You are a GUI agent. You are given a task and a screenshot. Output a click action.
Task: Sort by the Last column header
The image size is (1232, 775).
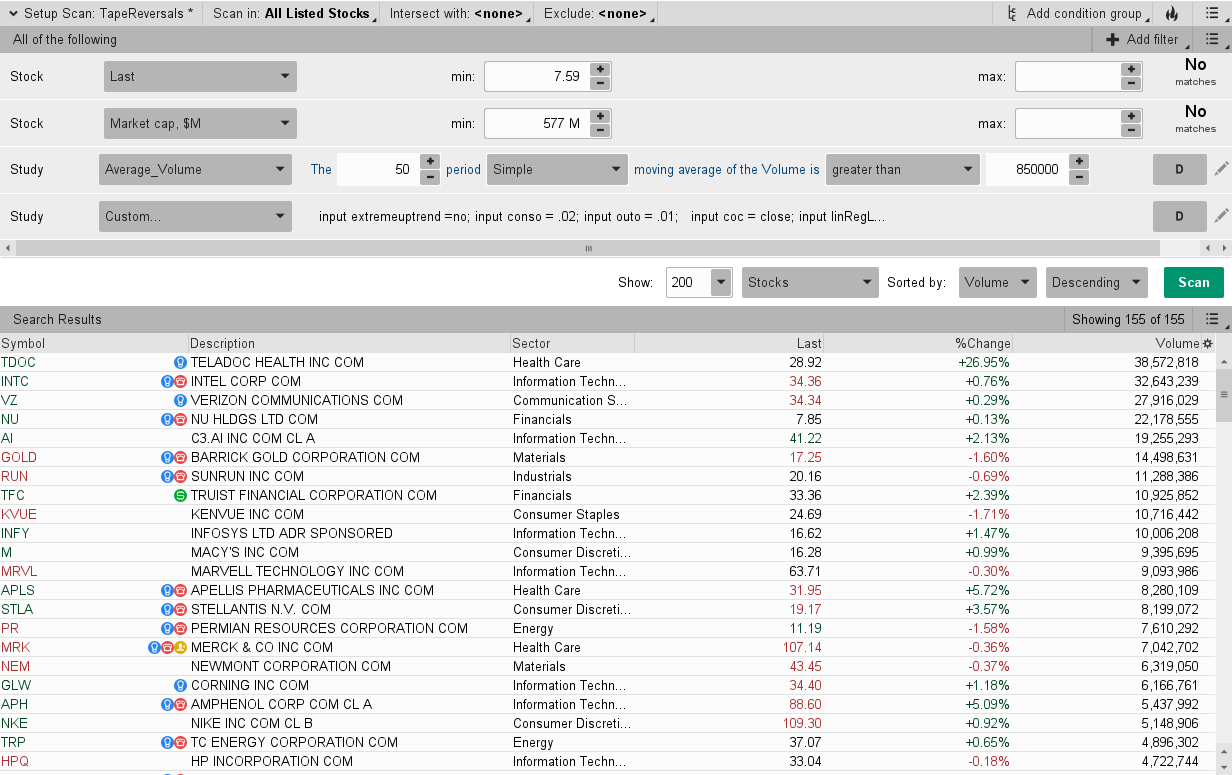click(x=728, y=343)
